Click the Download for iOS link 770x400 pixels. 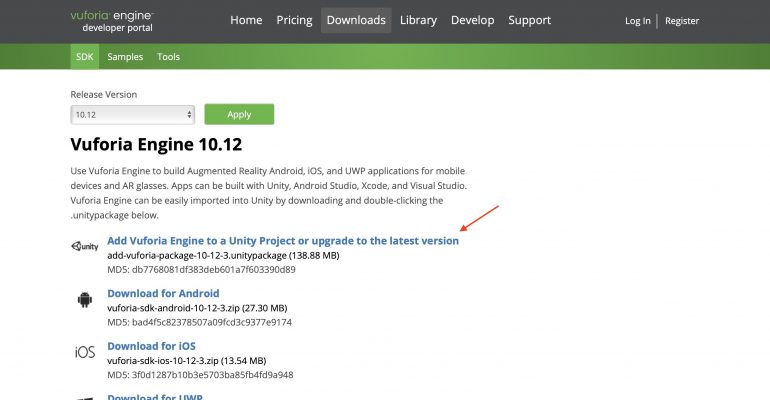coord(151,346)
